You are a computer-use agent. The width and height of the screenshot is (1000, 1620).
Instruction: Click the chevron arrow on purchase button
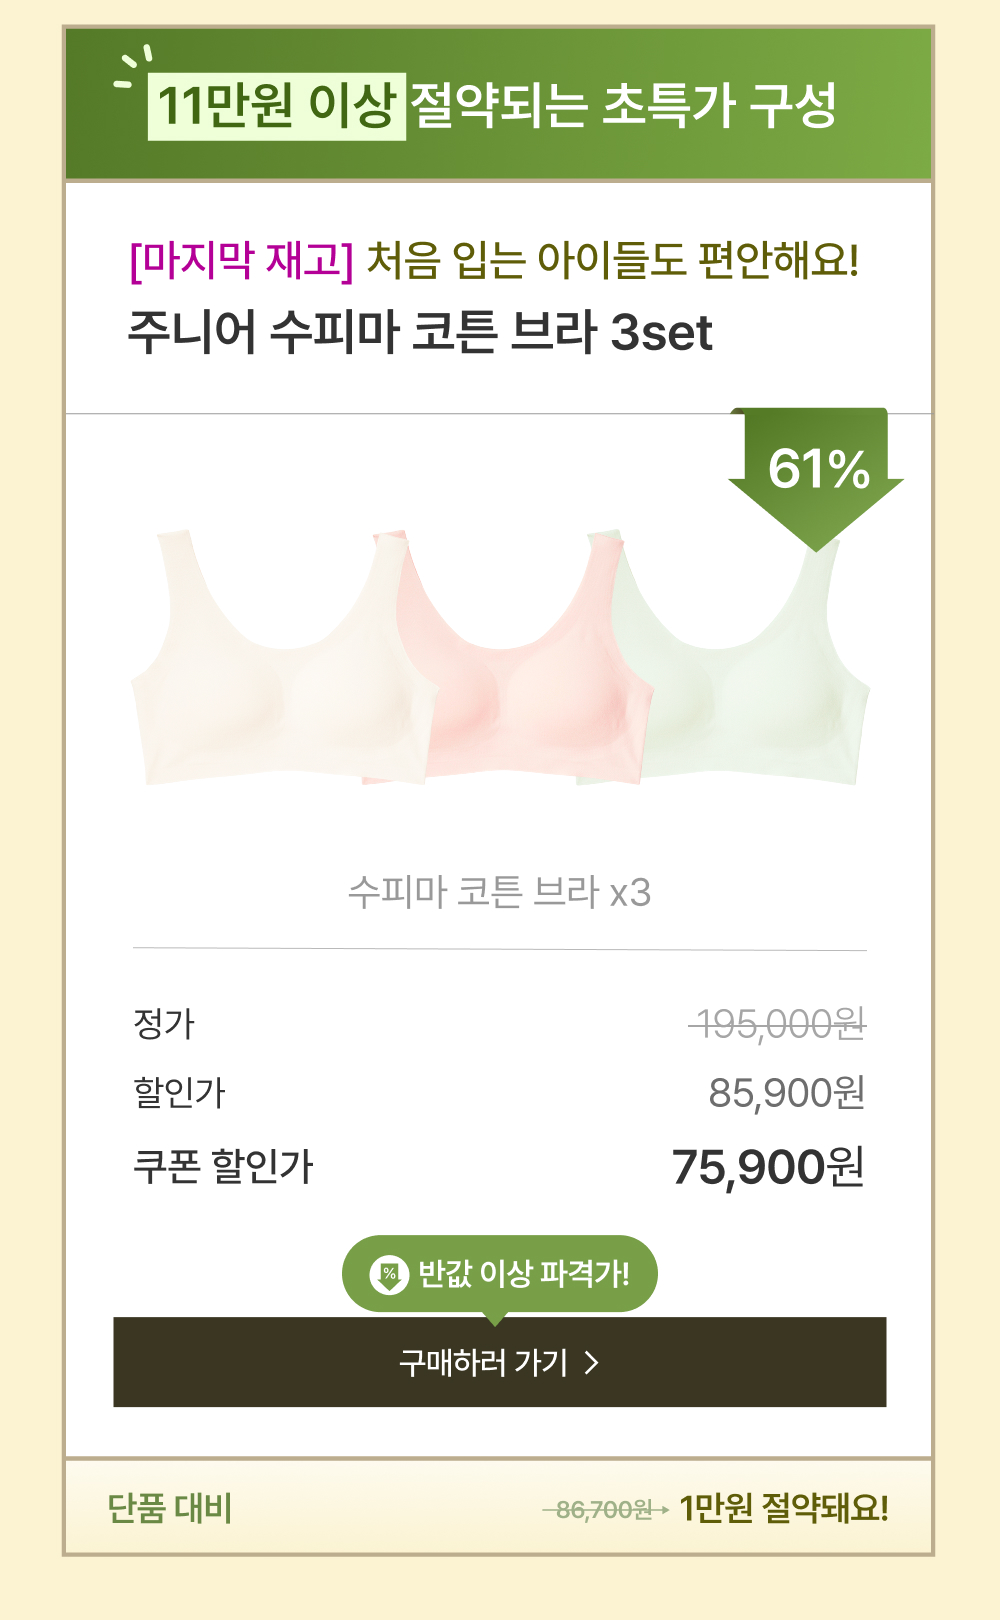pos(591,1363)
